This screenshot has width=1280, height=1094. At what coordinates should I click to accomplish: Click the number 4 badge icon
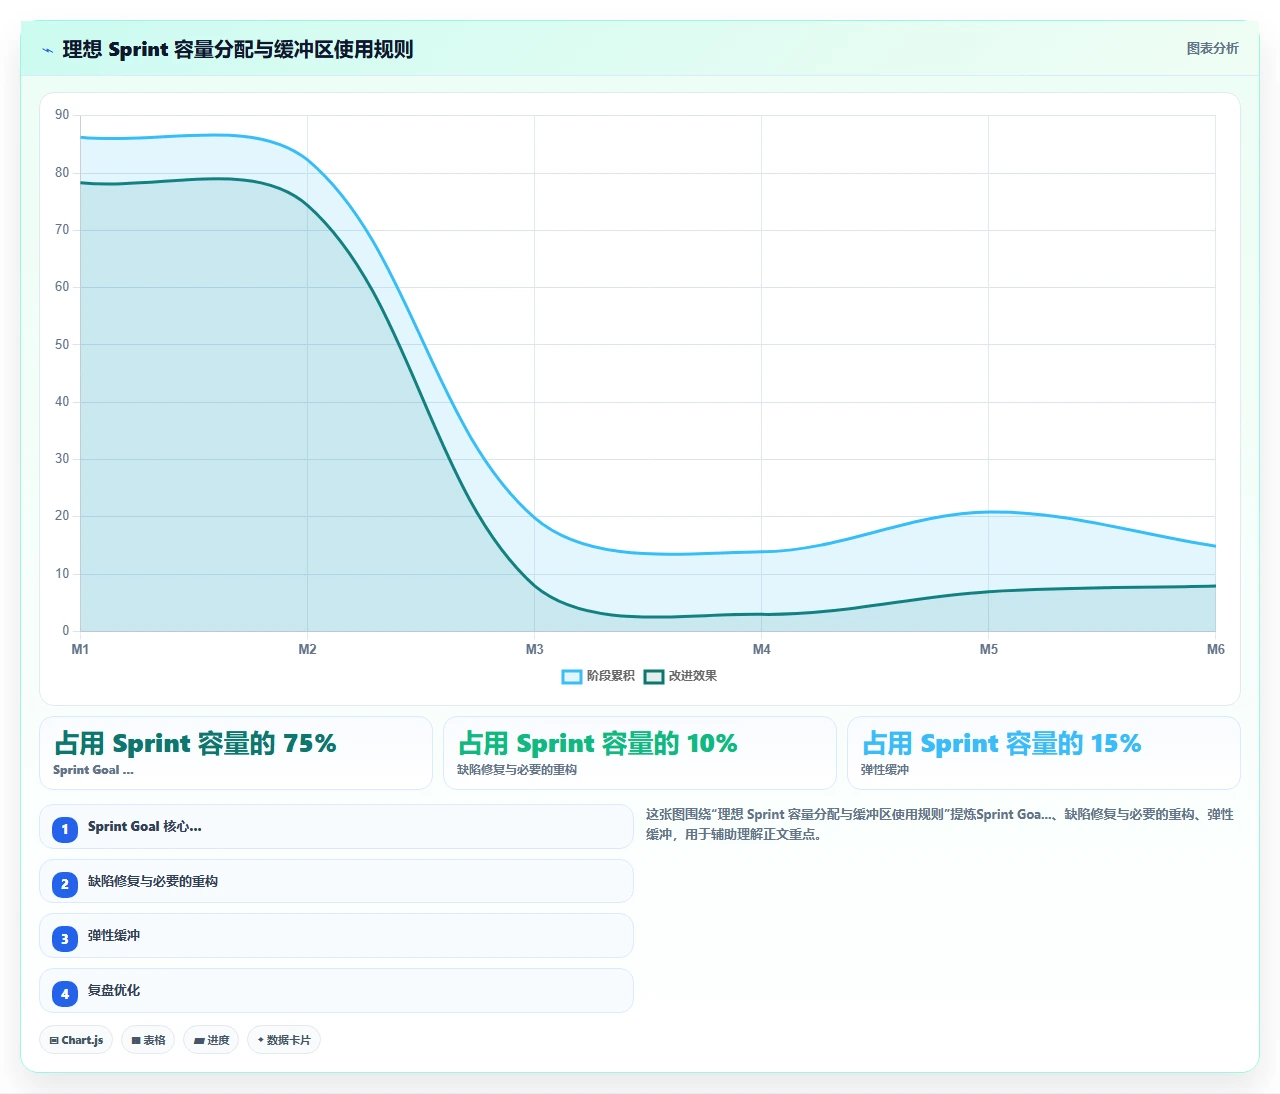pyautogui.click(x=65, y=993)
